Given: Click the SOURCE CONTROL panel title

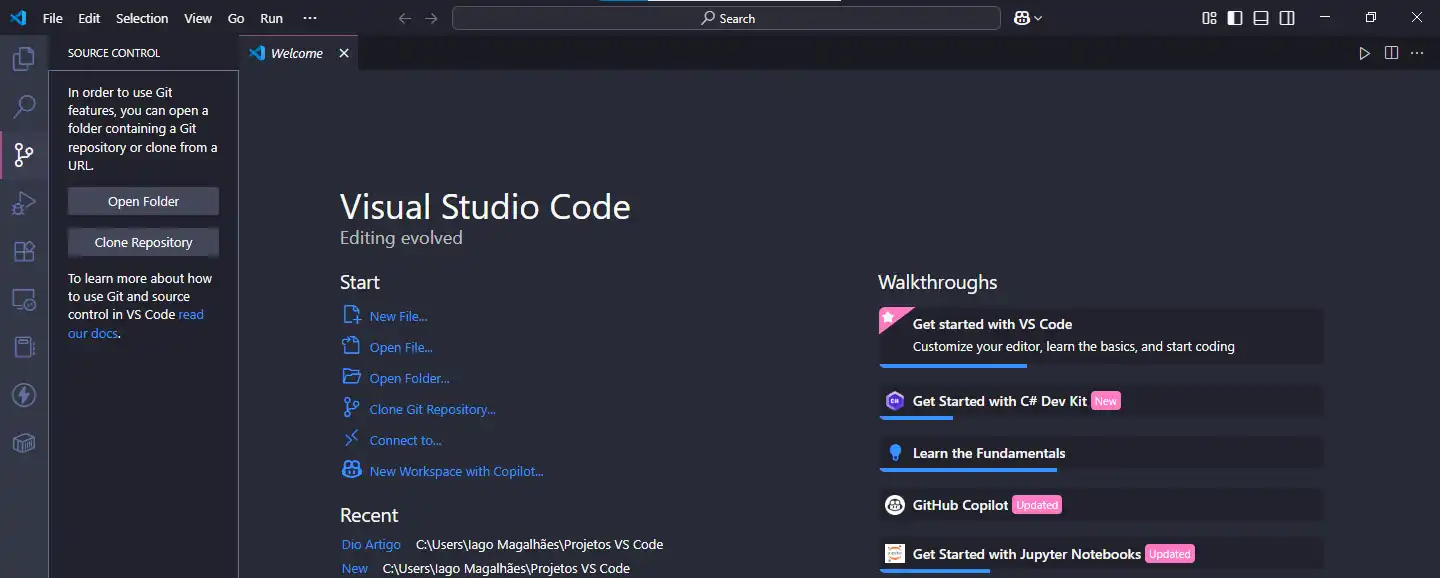Looking at the screenshot, I should [114, 53].
